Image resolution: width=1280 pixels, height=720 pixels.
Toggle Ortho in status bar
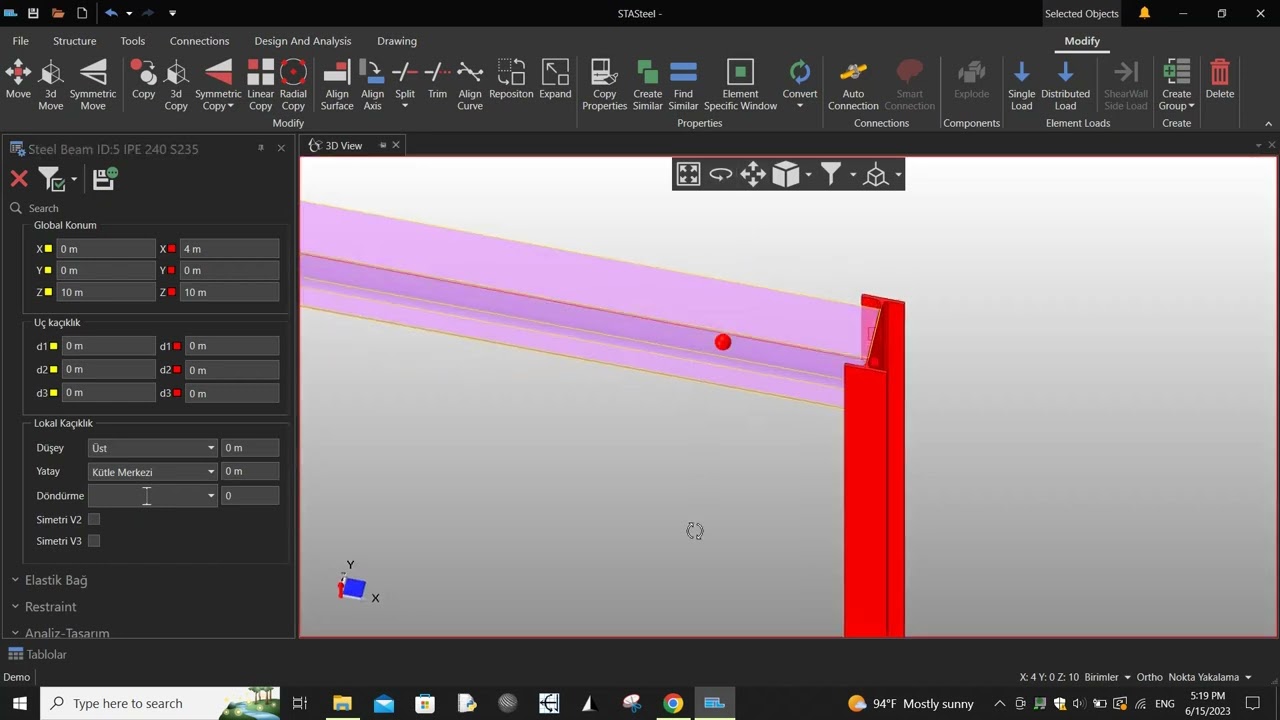1150,677
